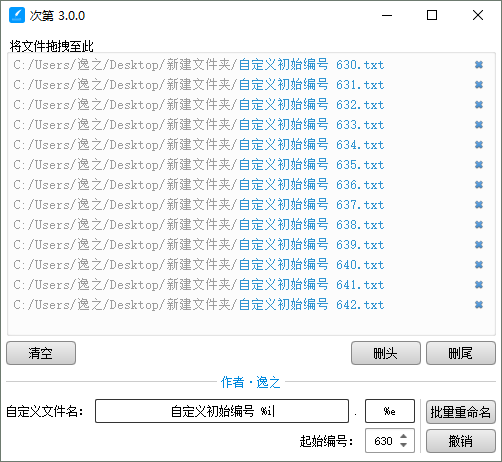
Task: Focus the %e extension input field
Action: pos(390,411)
